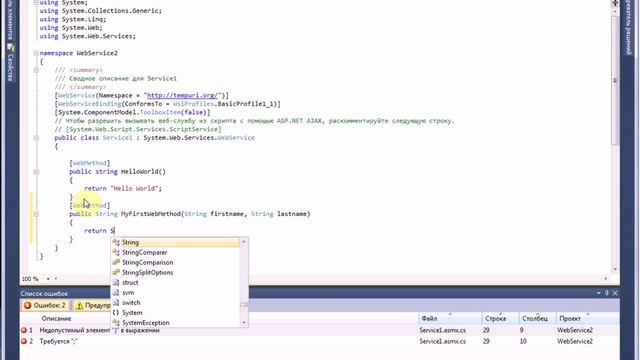Viewport: 640px width, 360px height.
Task: Click the editor horizontal scroll left arrow
Action: coord(56,279)
